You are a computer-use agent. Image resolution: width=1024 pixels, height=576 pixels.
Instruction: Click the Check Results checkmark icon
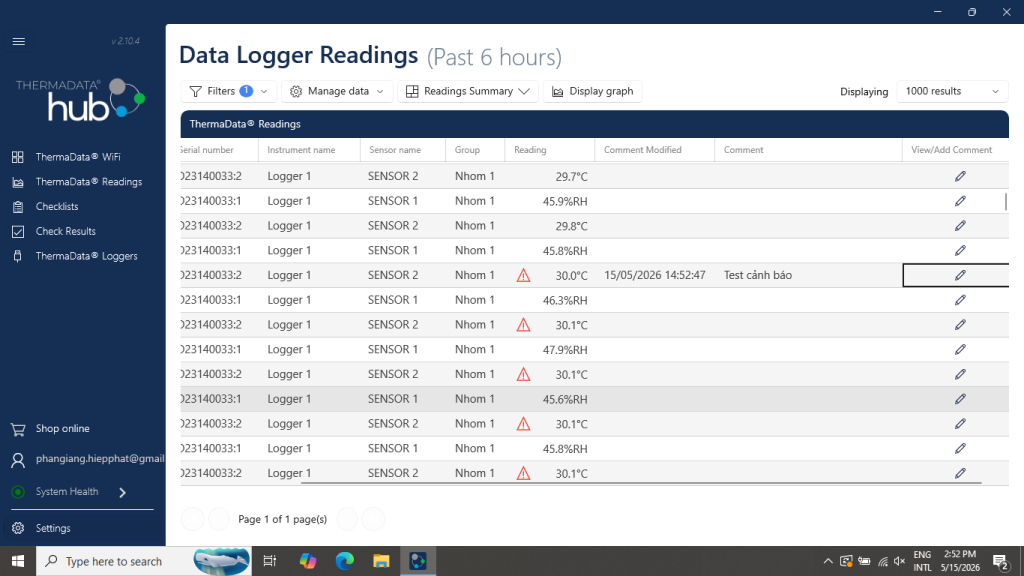pos(18,231)
